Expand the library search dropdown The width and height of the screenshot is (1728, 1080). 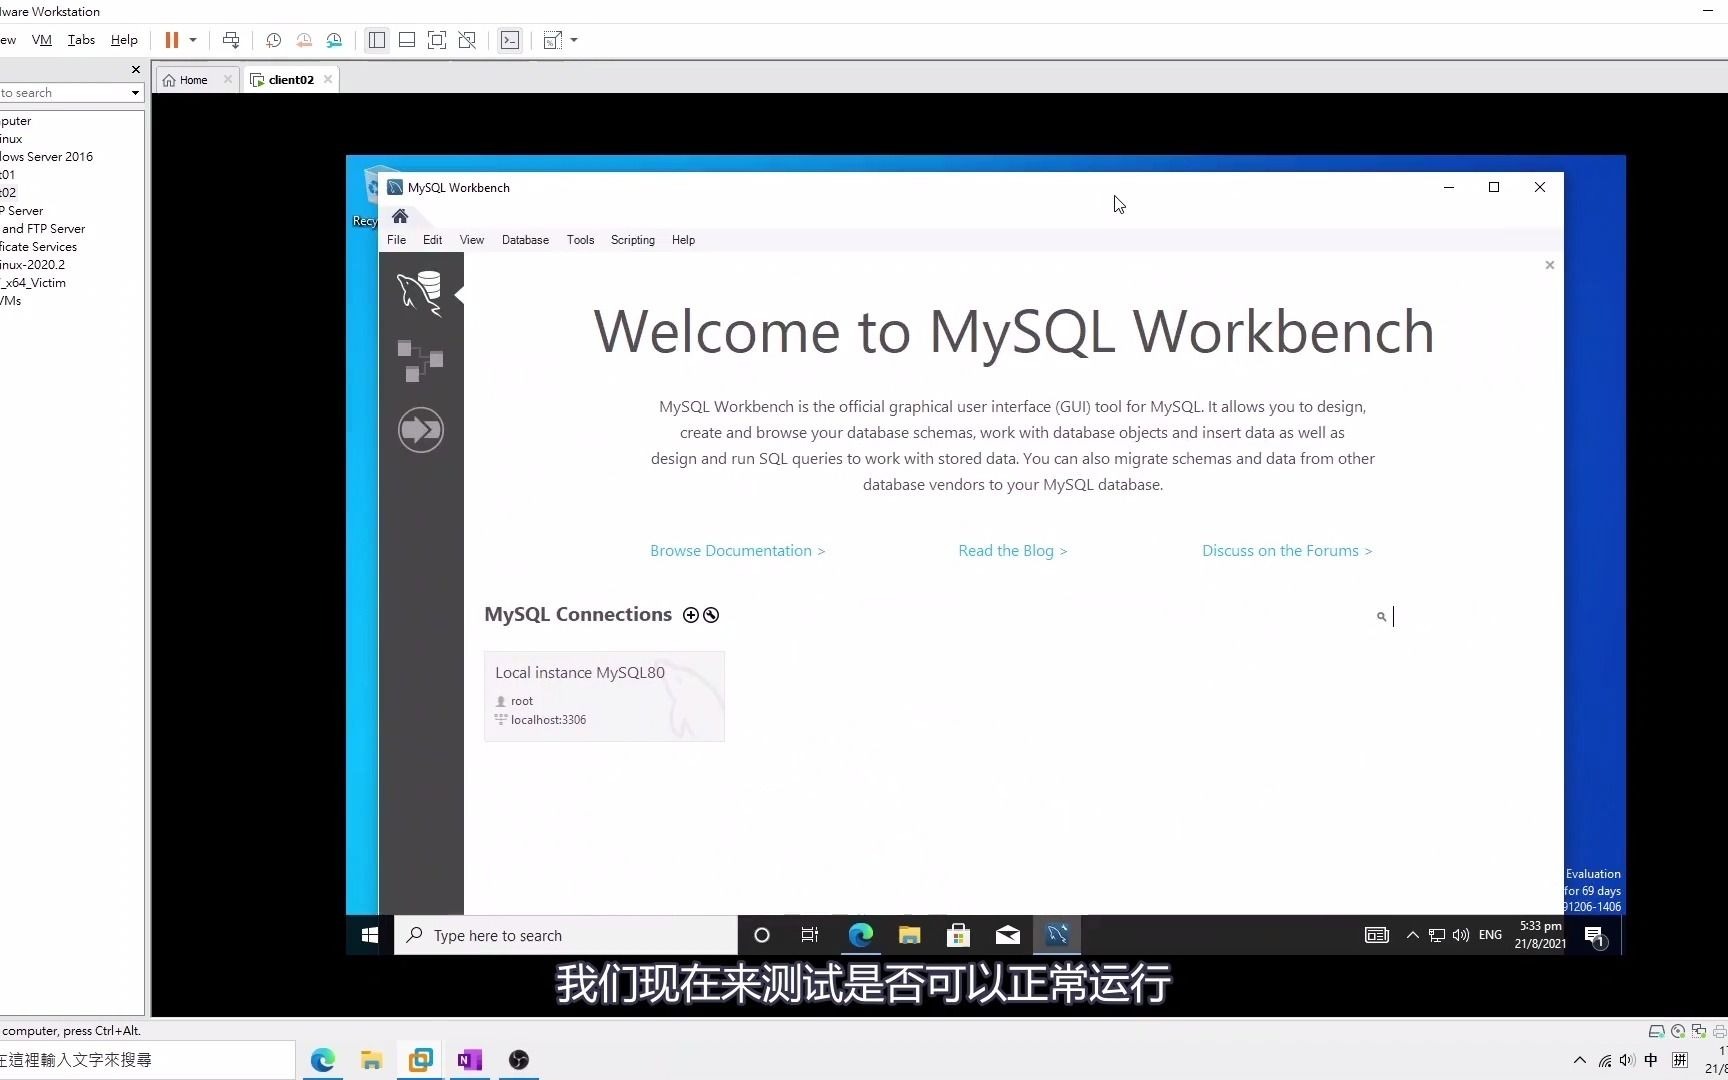pos(135,93)
